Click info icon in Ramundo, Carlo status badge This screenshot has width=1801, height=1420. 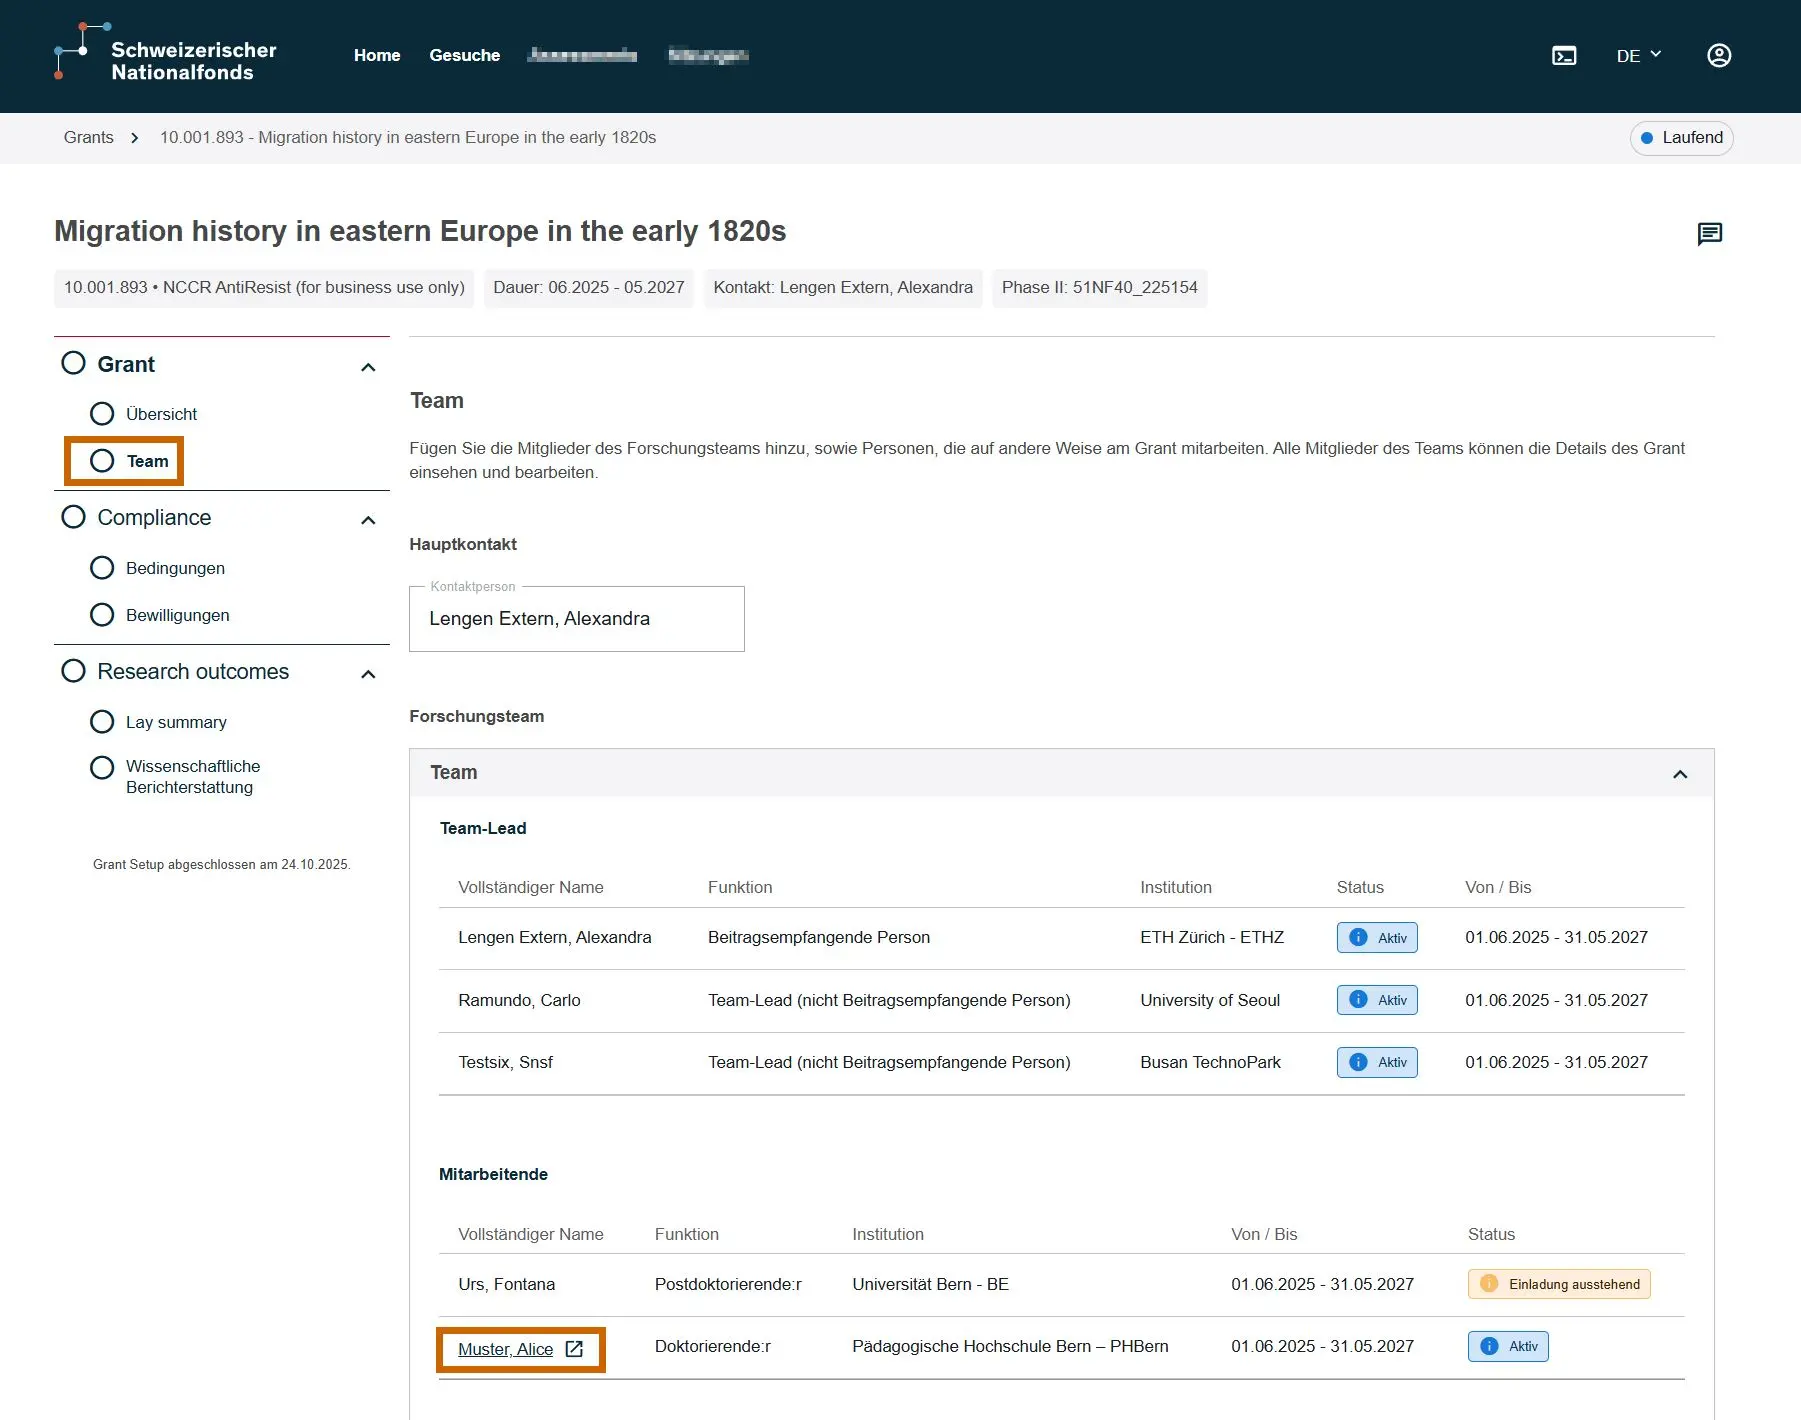(x=1358, y=1000)
